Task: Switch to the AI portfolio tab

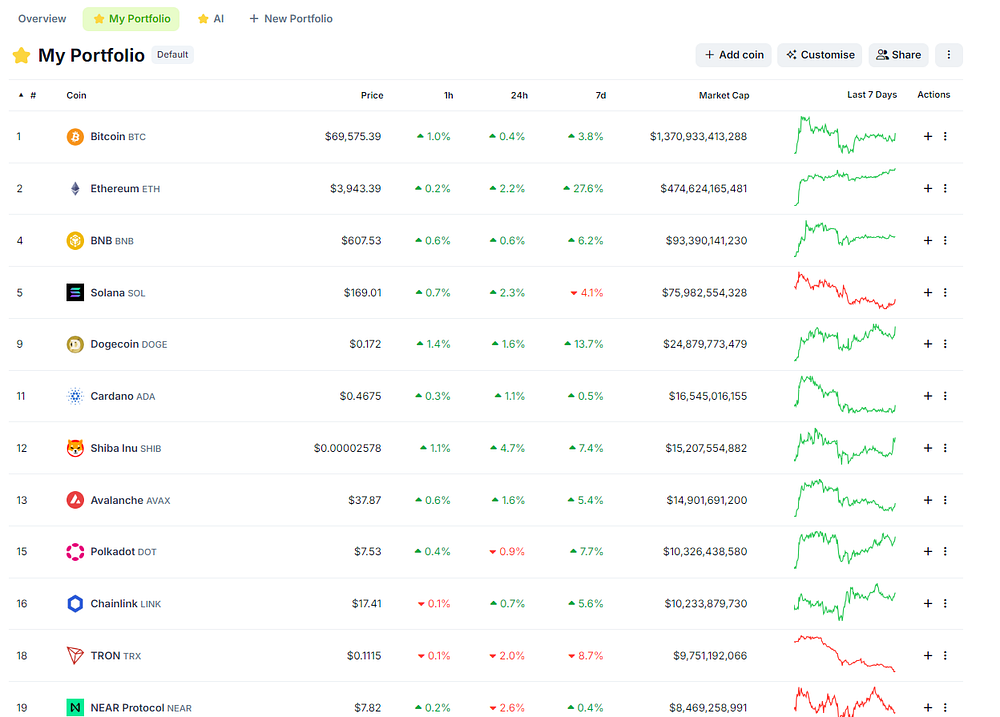Action: pyautogui.click(x=211, y=18)
